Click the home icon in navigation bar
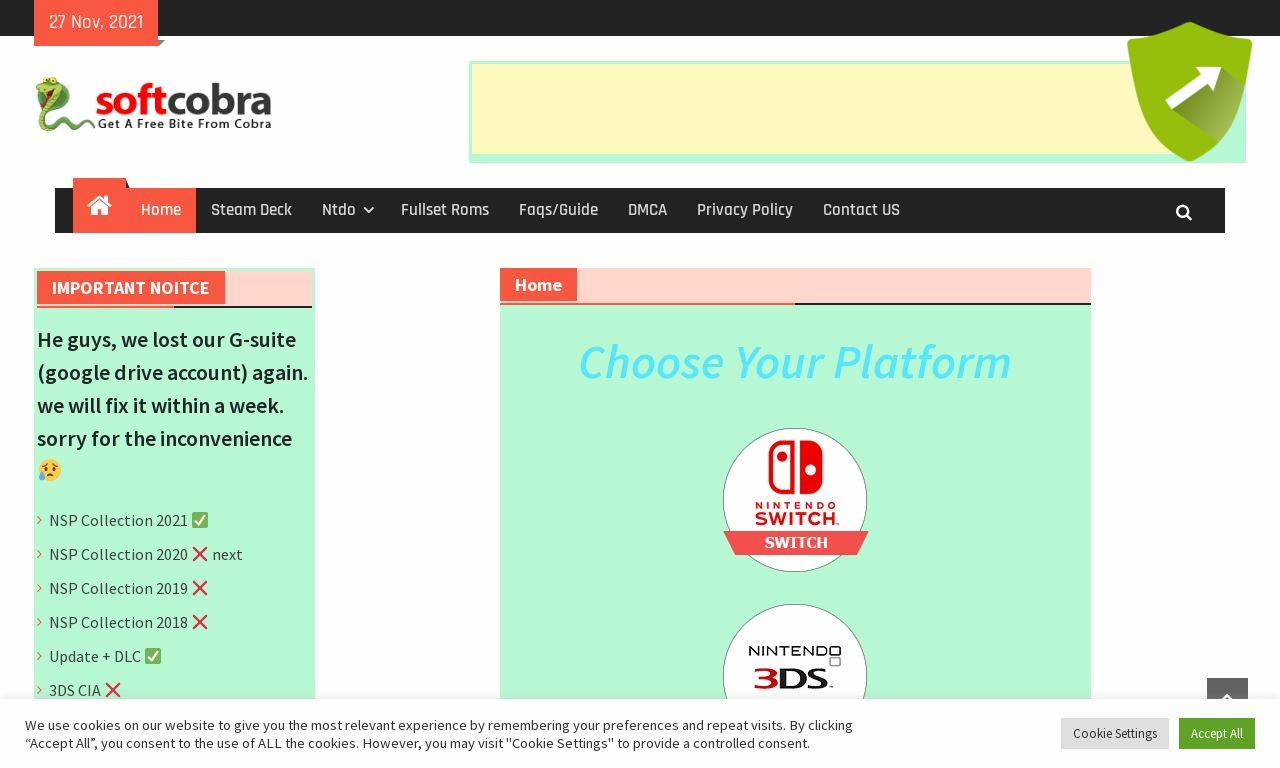 99,207
